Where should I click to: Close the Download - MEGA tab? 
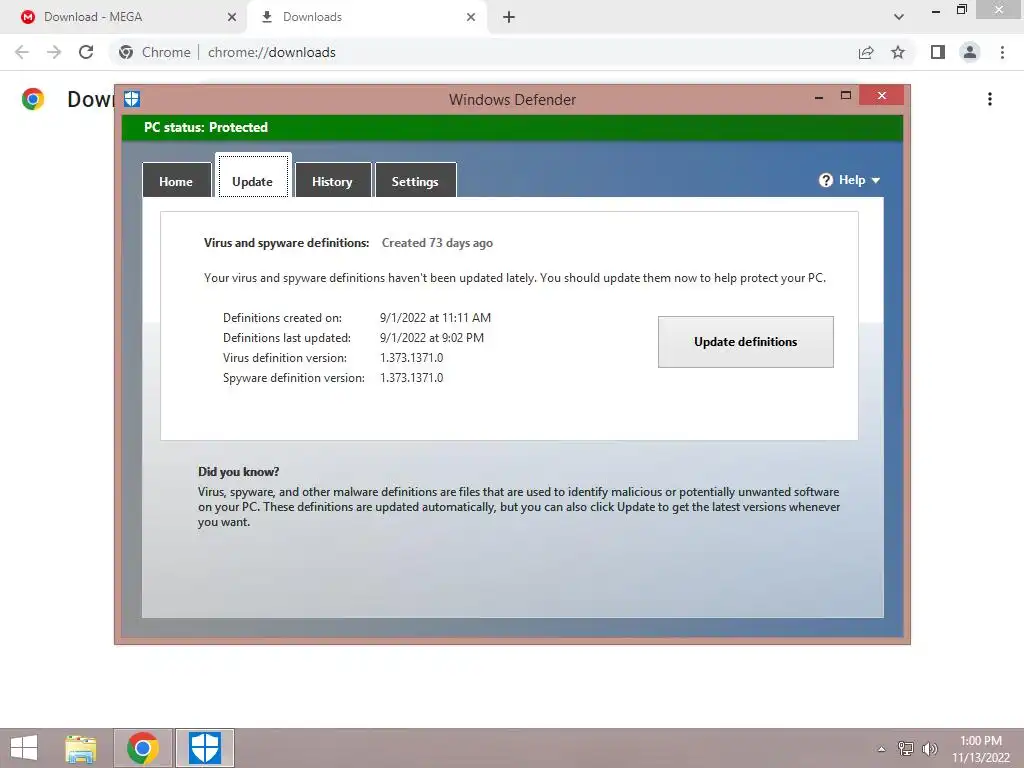click(231, 17)
